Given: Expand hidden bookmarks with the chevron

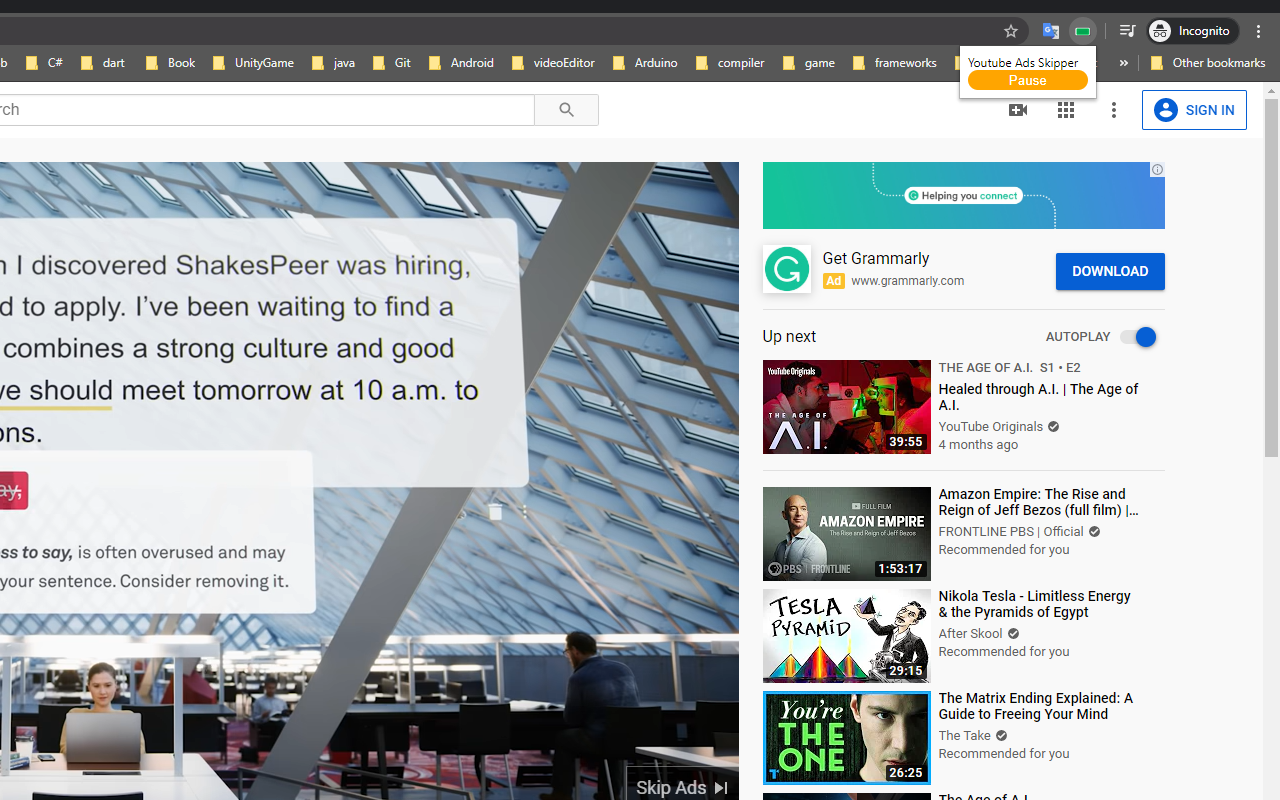Looking at the screenshot, I should (1123, 63).
